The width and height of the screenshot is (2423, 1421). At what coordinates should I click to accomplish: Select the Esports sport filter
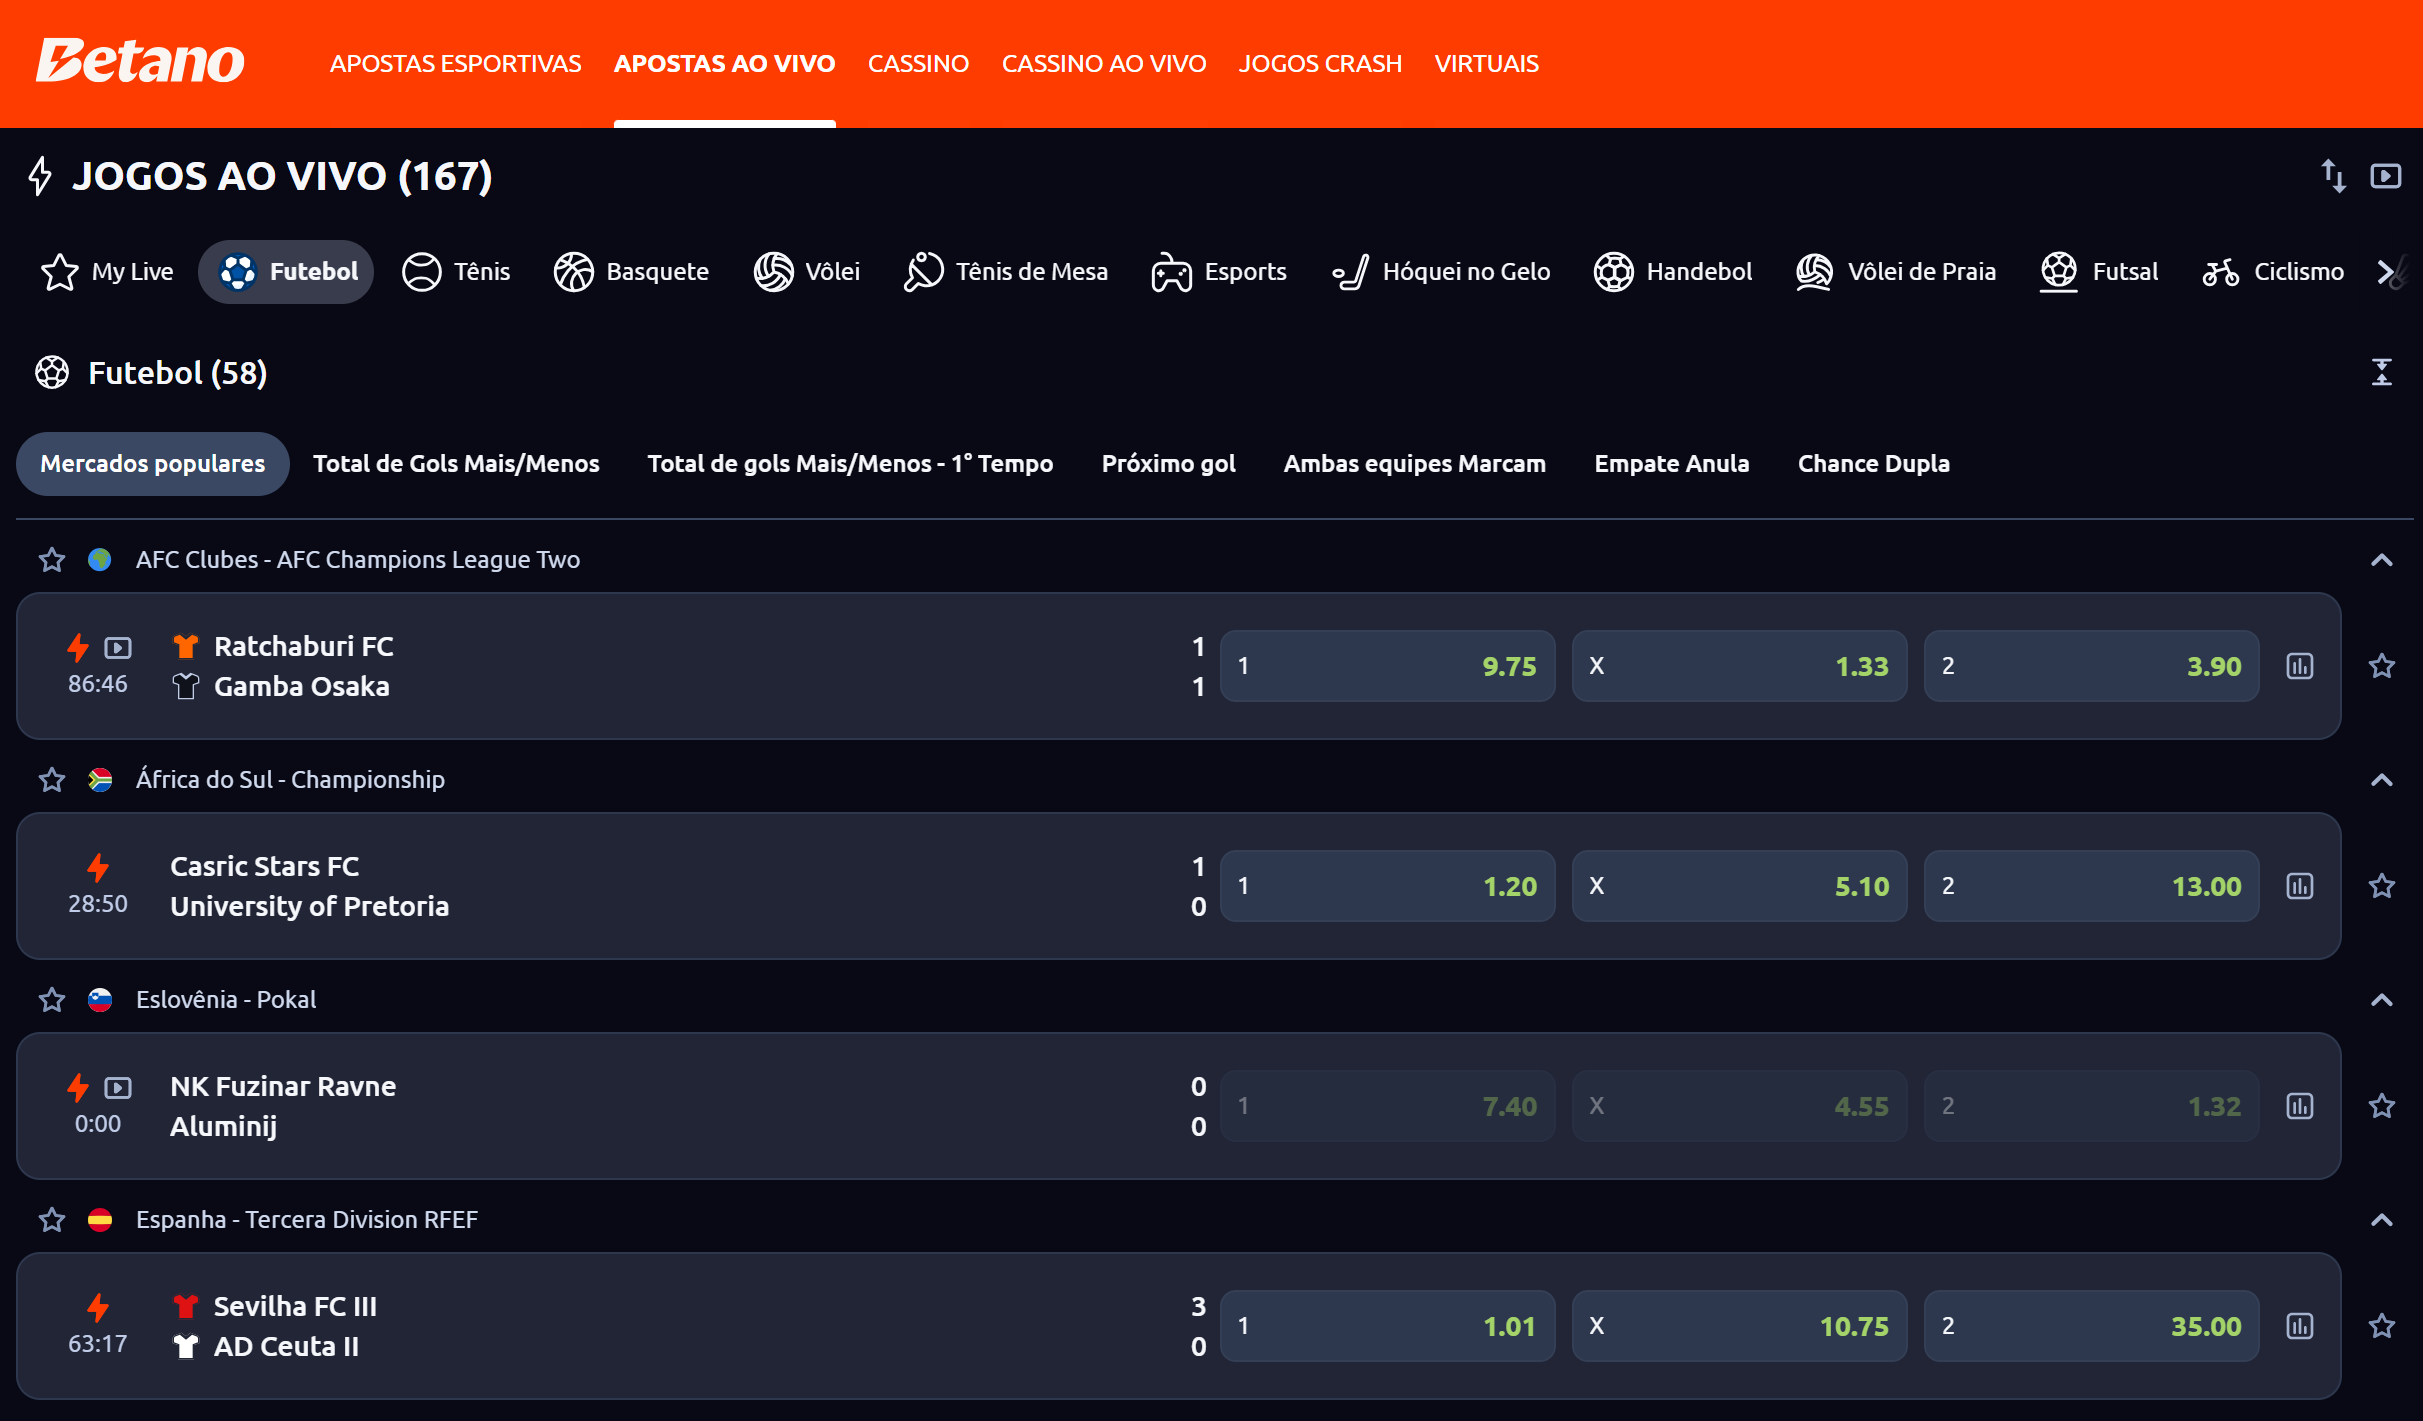click(x=1218, y=272)
